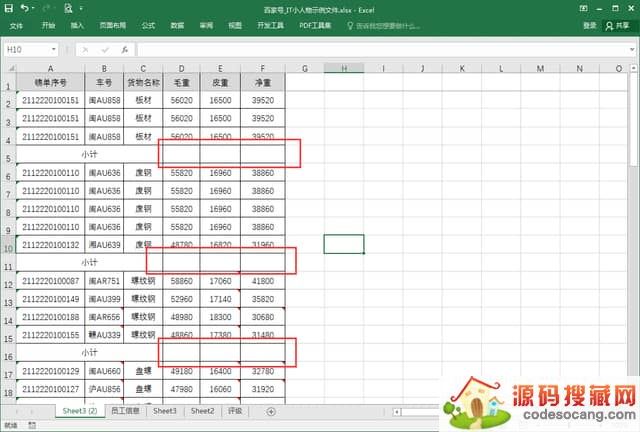Viewport: 640px width, 432px height.
Task: Open Ribbon Display Options icon
Action: 584,8
